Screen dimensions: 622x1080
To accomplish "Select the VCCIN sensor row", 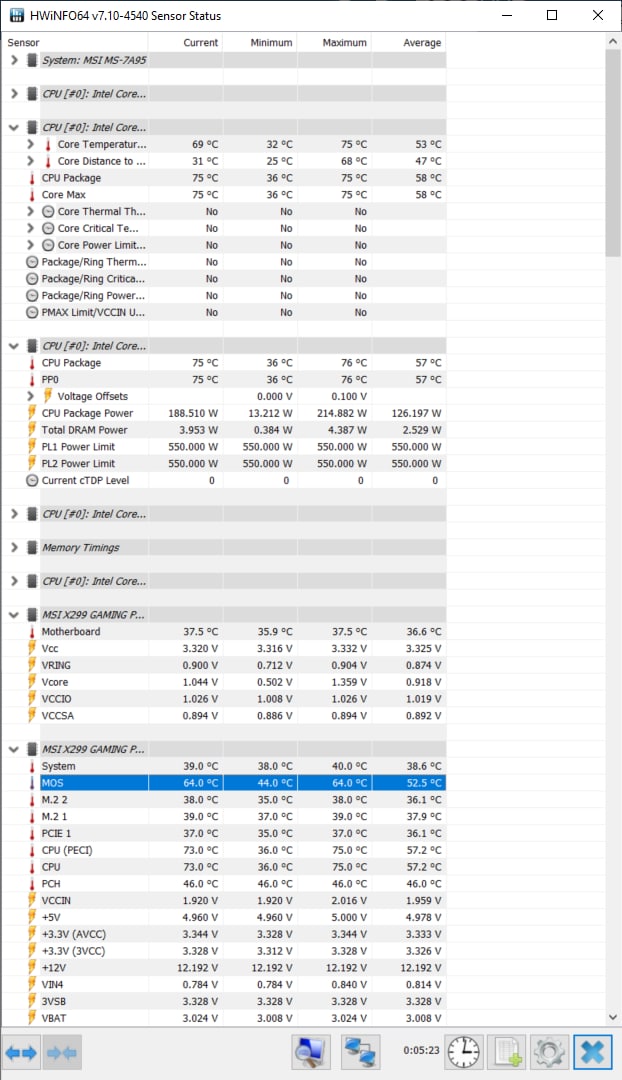I will point(224,900).
